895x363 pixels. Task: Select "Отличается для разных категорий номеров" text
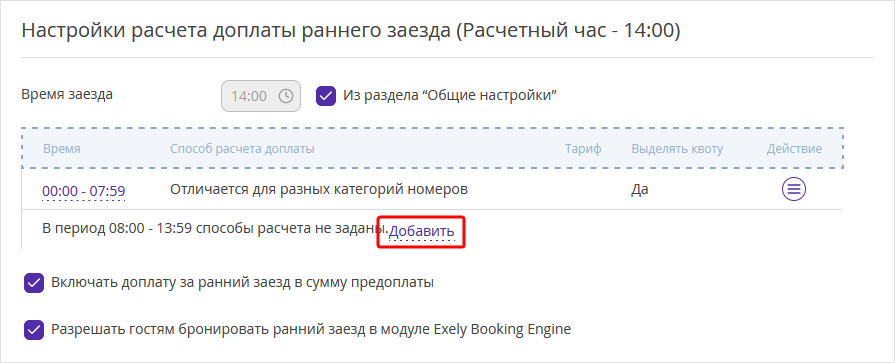[x=319, y=189]
